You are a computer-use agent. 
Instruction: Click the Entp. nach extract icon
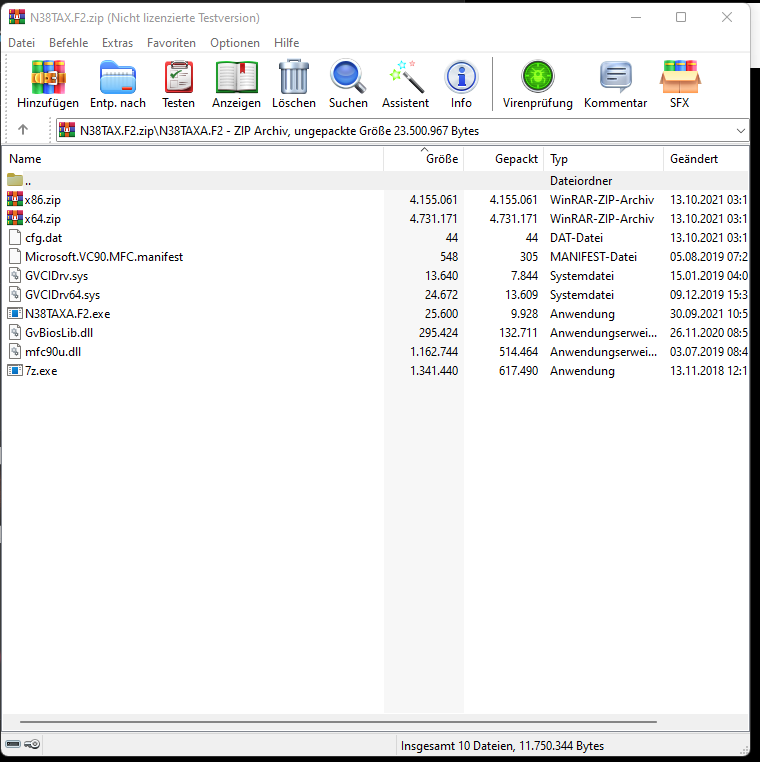(118, 77)
